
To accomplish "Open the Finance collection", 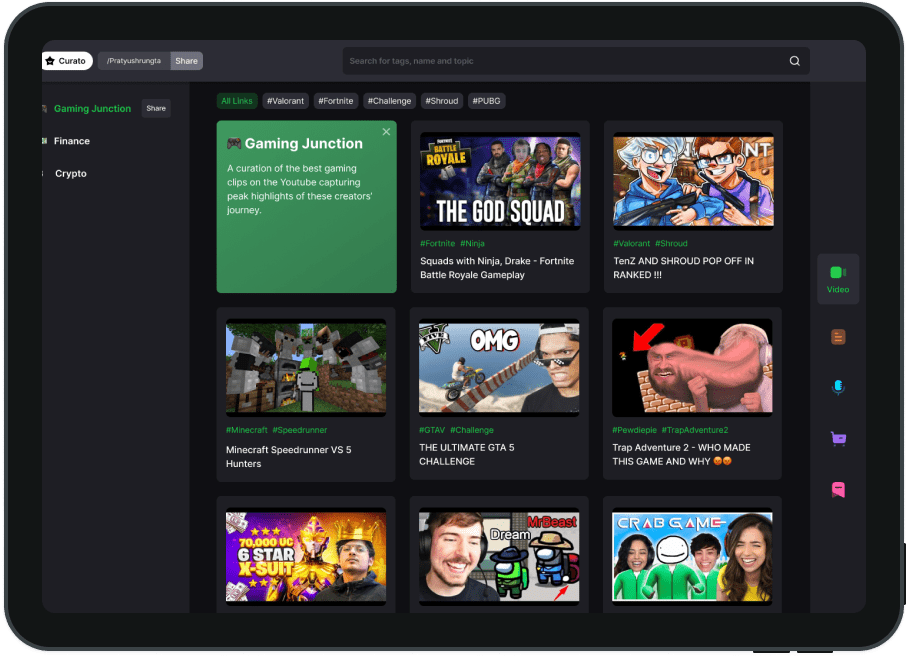I will [x=72, y=141].
